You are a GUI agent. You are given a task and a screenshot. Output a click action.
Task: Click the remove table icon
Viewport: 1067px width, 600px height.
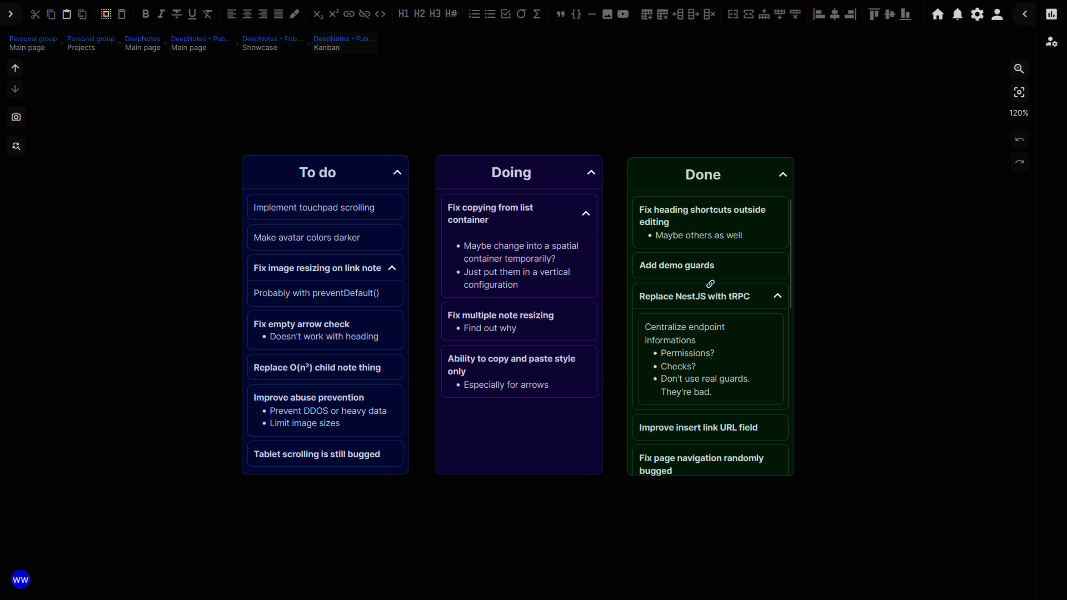click(662, 14)
